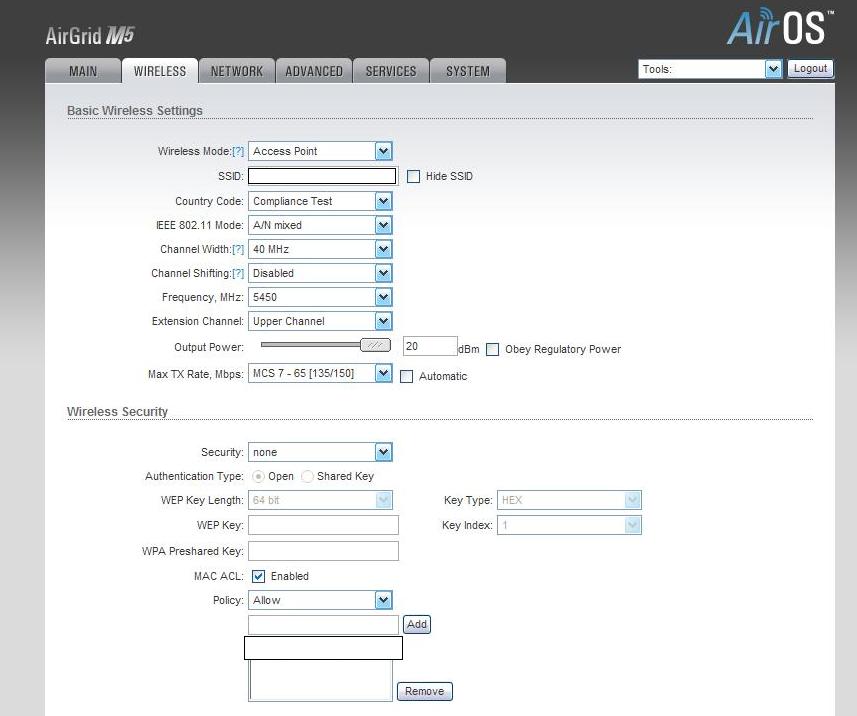
Task: Expand the Wireless Mode dropdown
Action: (x=320, y=151)
